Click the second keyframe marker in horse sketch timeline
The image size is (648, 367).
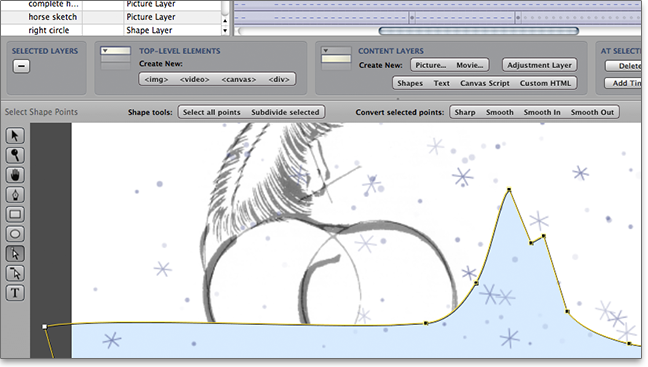tap(517, 18)
